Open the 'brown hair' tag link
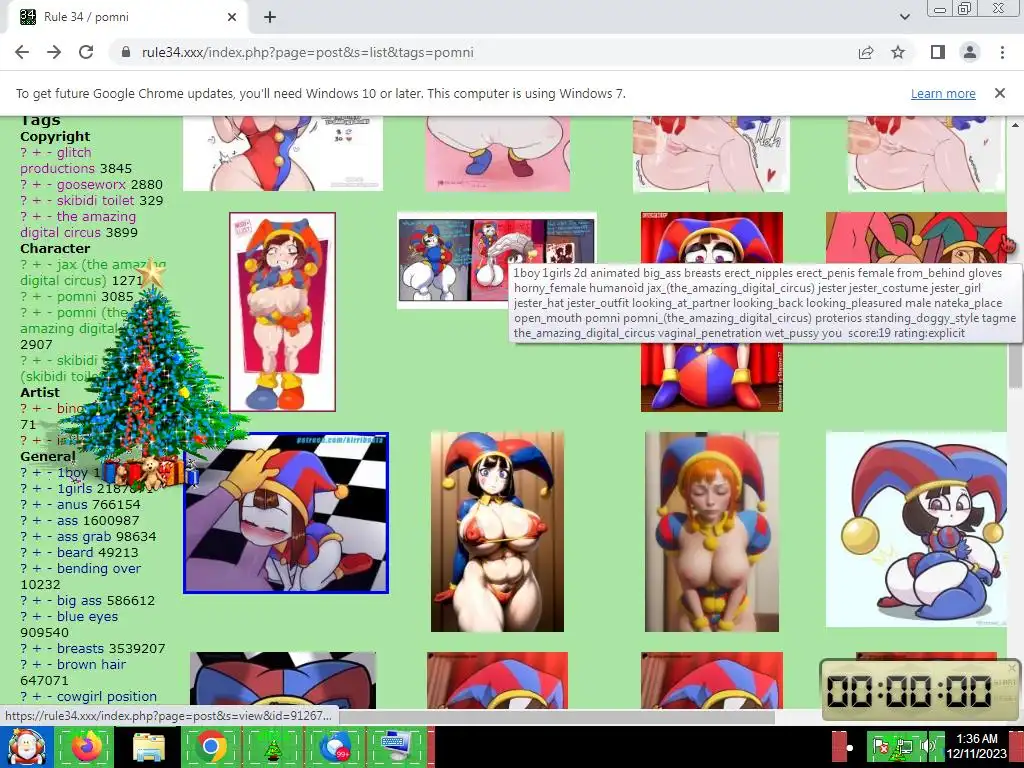Viewport: 1024px width, 768px height. pyautogui.click(x=91, y=664)
